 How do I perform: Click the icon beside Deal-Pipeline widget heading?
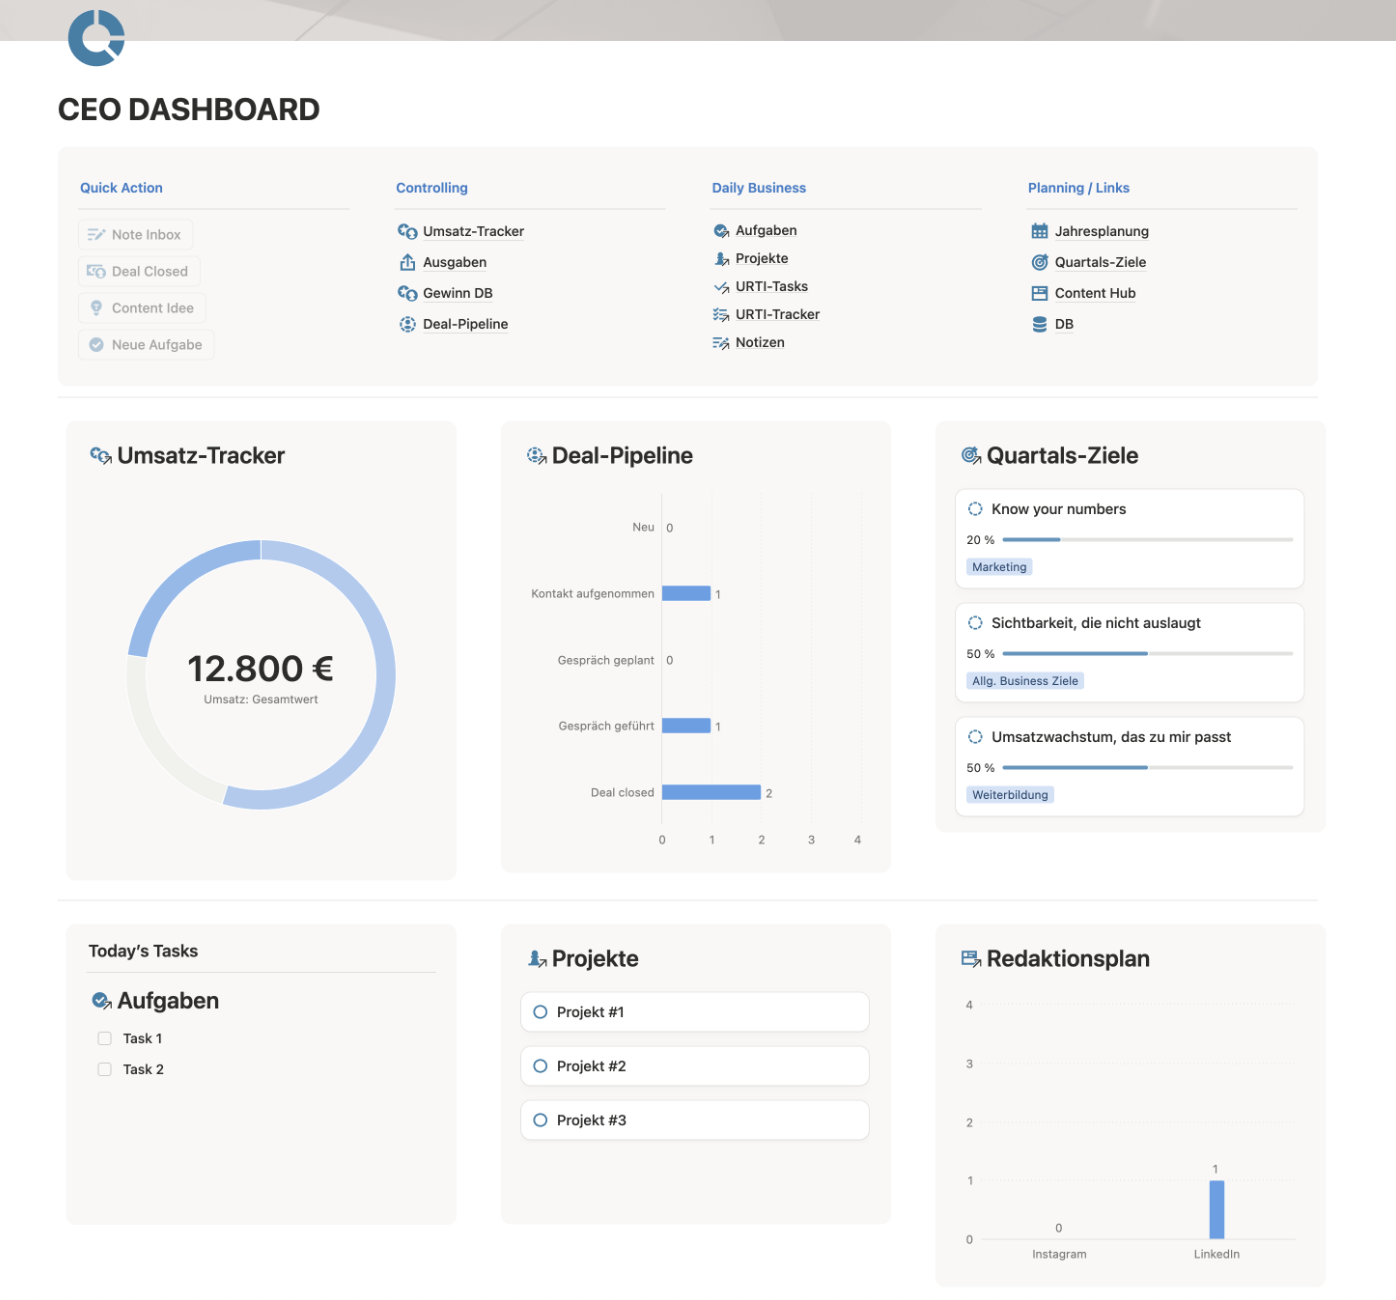537,456
